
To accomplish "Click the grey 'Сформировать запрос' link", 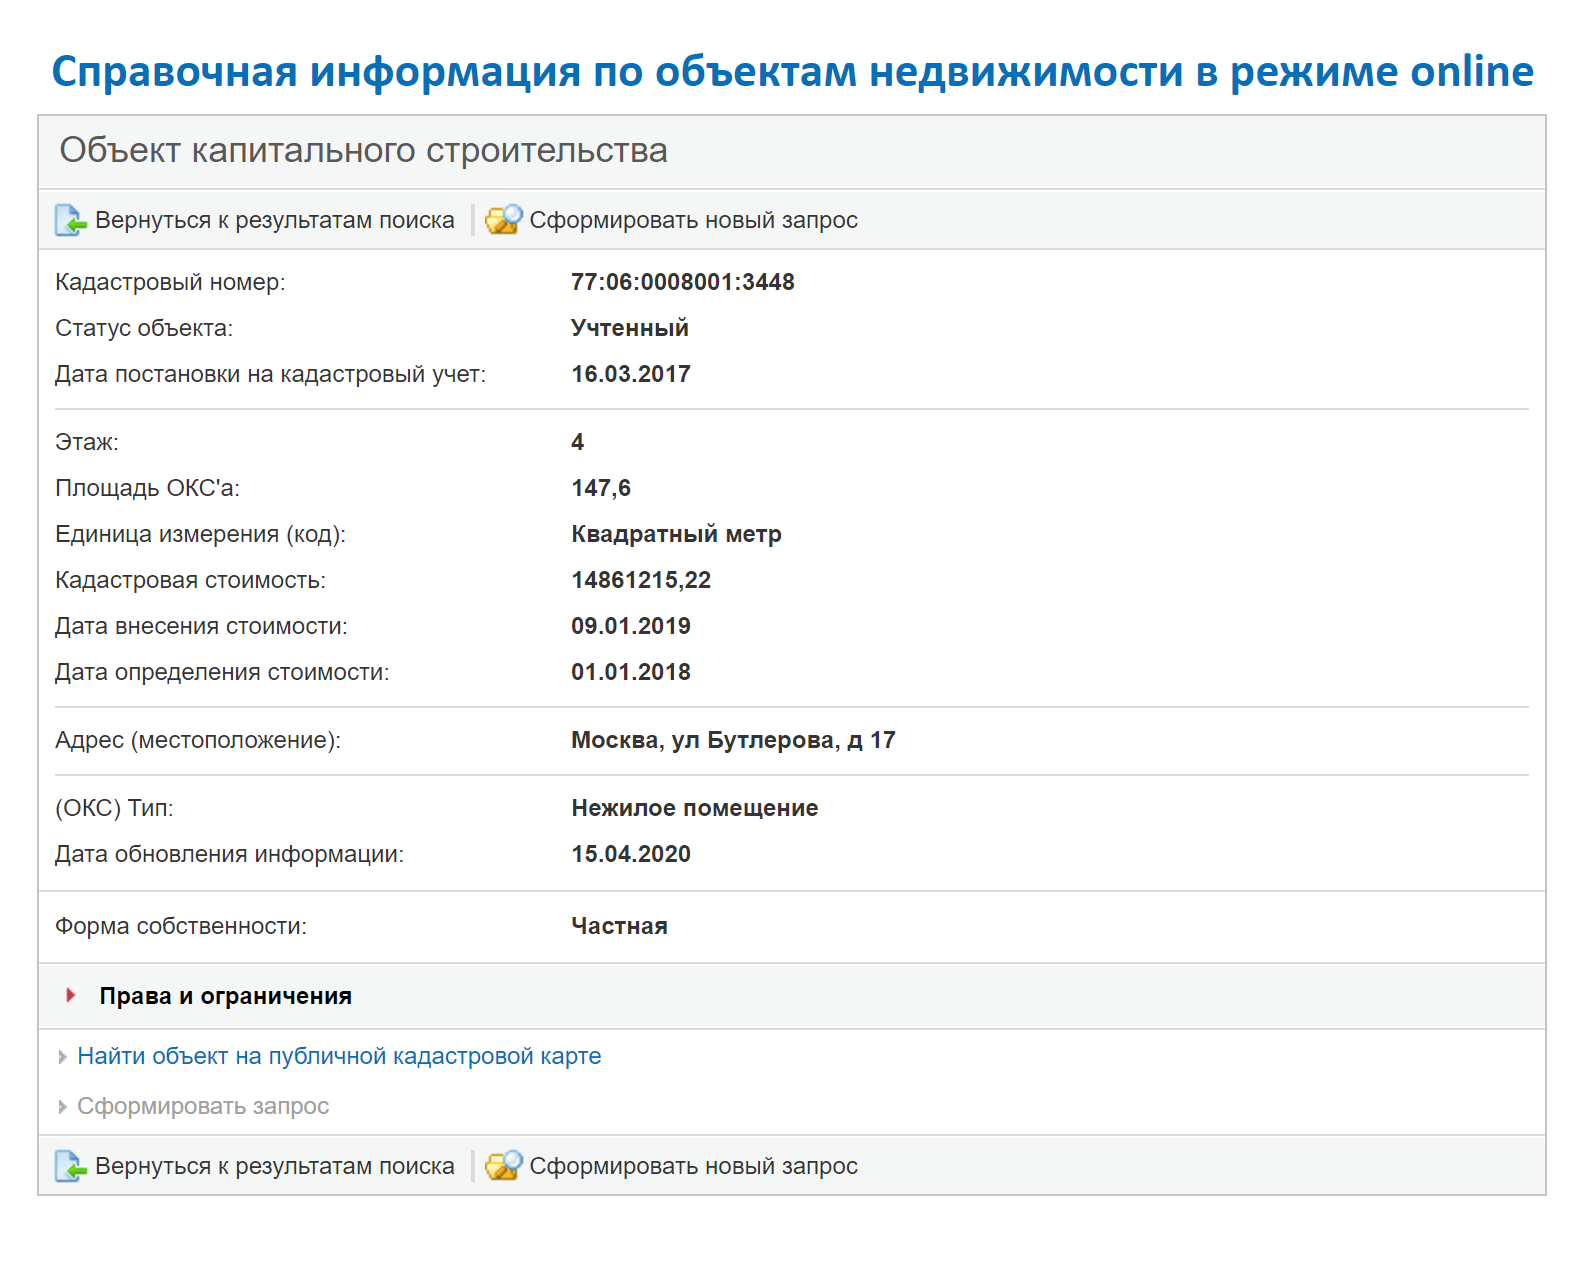I will point(203,1106).
